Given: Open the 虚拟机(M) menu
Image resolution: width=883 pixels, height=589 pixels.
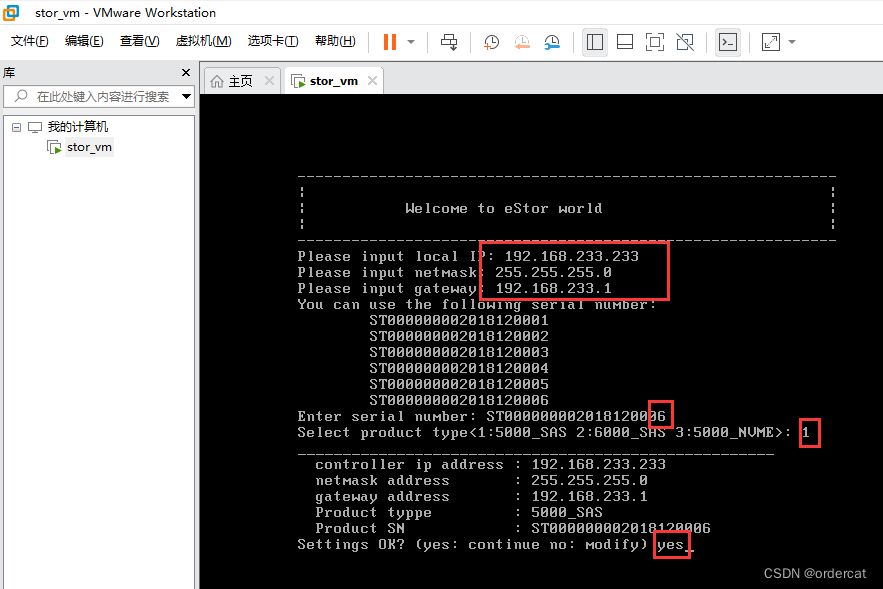Looking at the screenshot, I should (203, 41).
